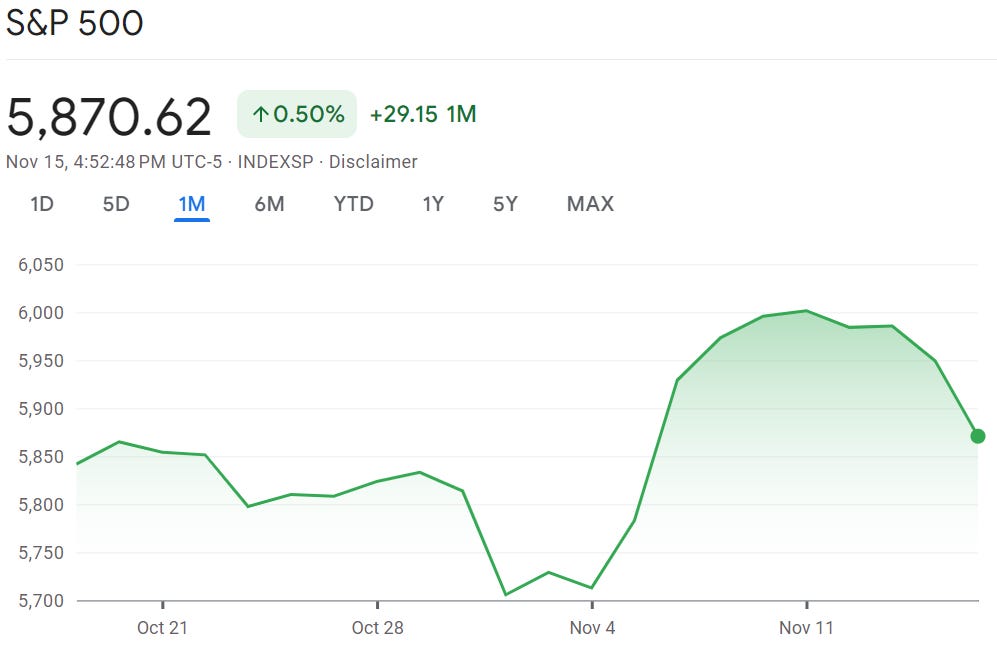This screenshot has height=662, width=997.
Task: Click the +29.15 1M change text
Action: coord(423,114)
